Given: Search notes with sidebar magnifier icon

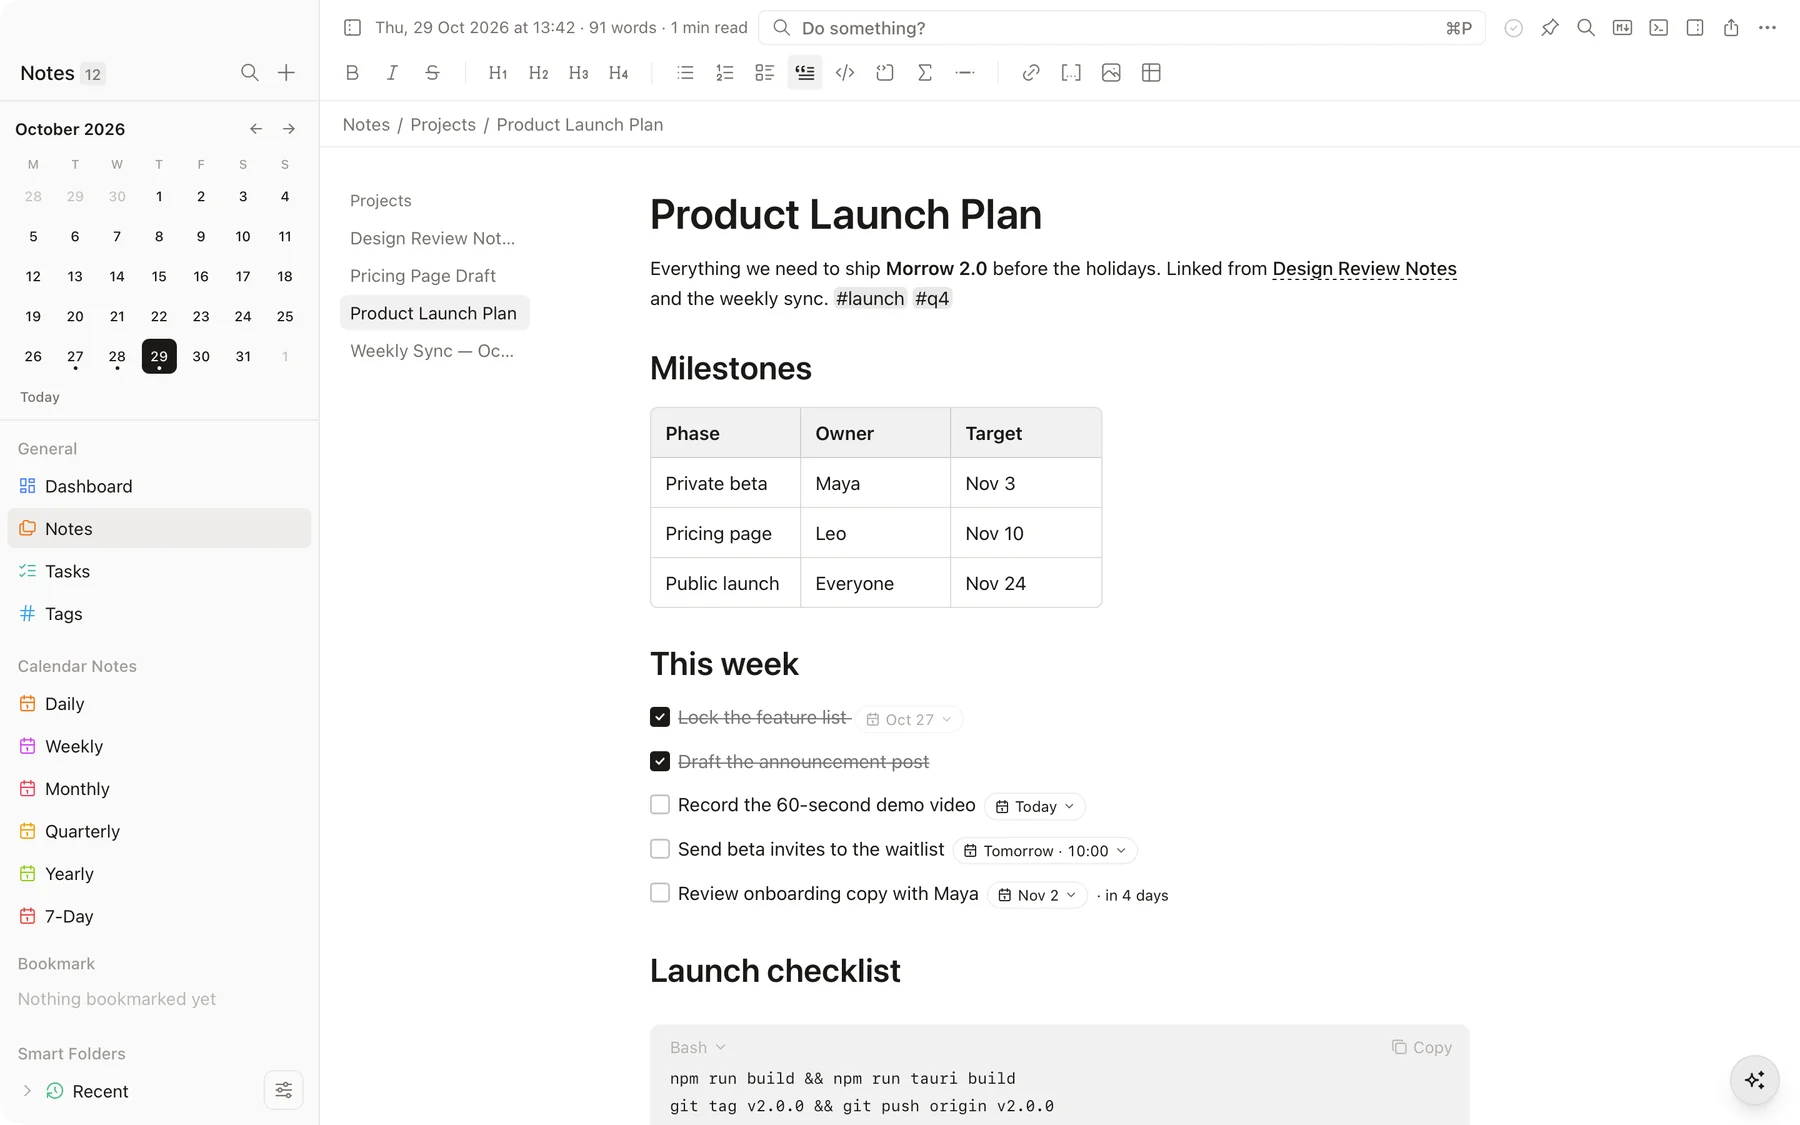Looking at the screenshot, I should [250, 73].
